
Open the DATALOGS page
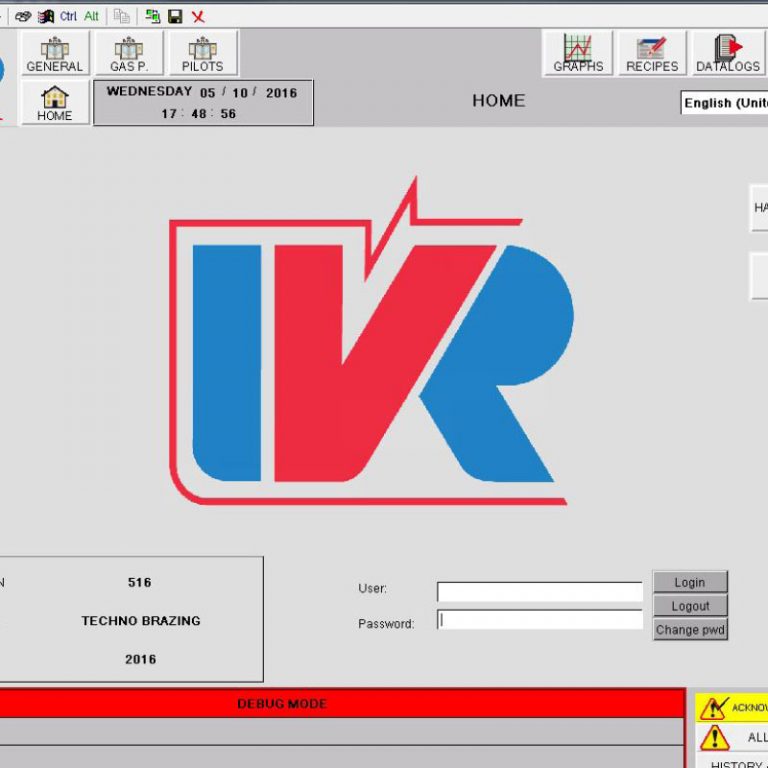tap(728, 53)
